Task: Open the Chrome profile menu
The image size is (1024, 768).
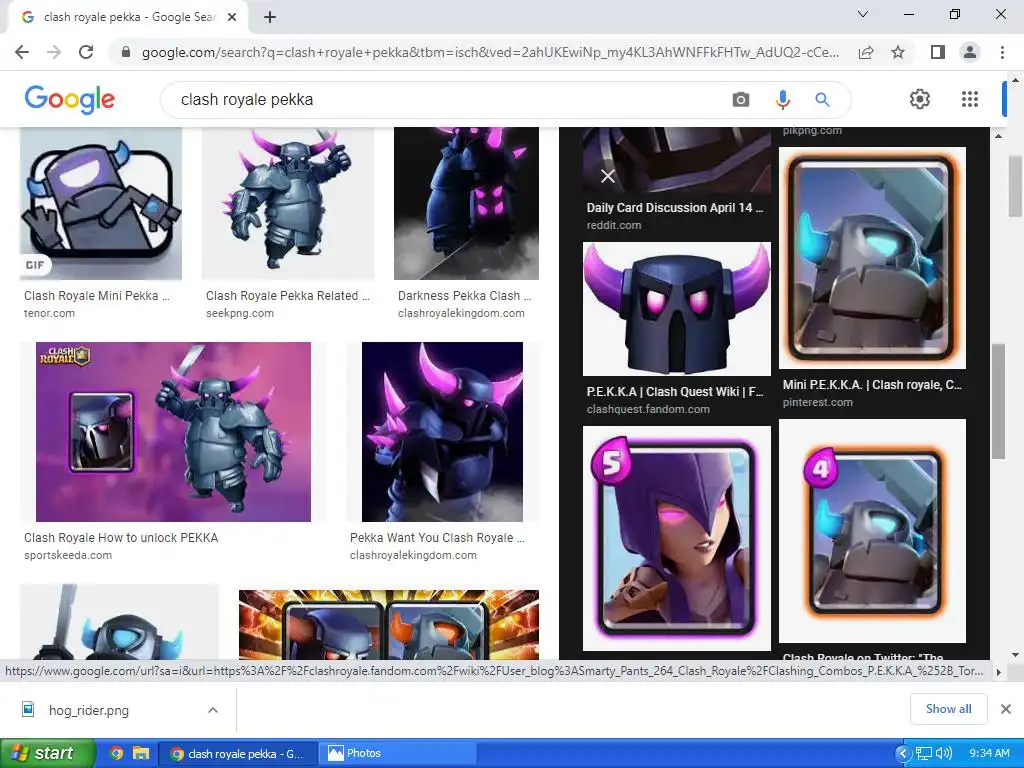Action: [970, 52]
